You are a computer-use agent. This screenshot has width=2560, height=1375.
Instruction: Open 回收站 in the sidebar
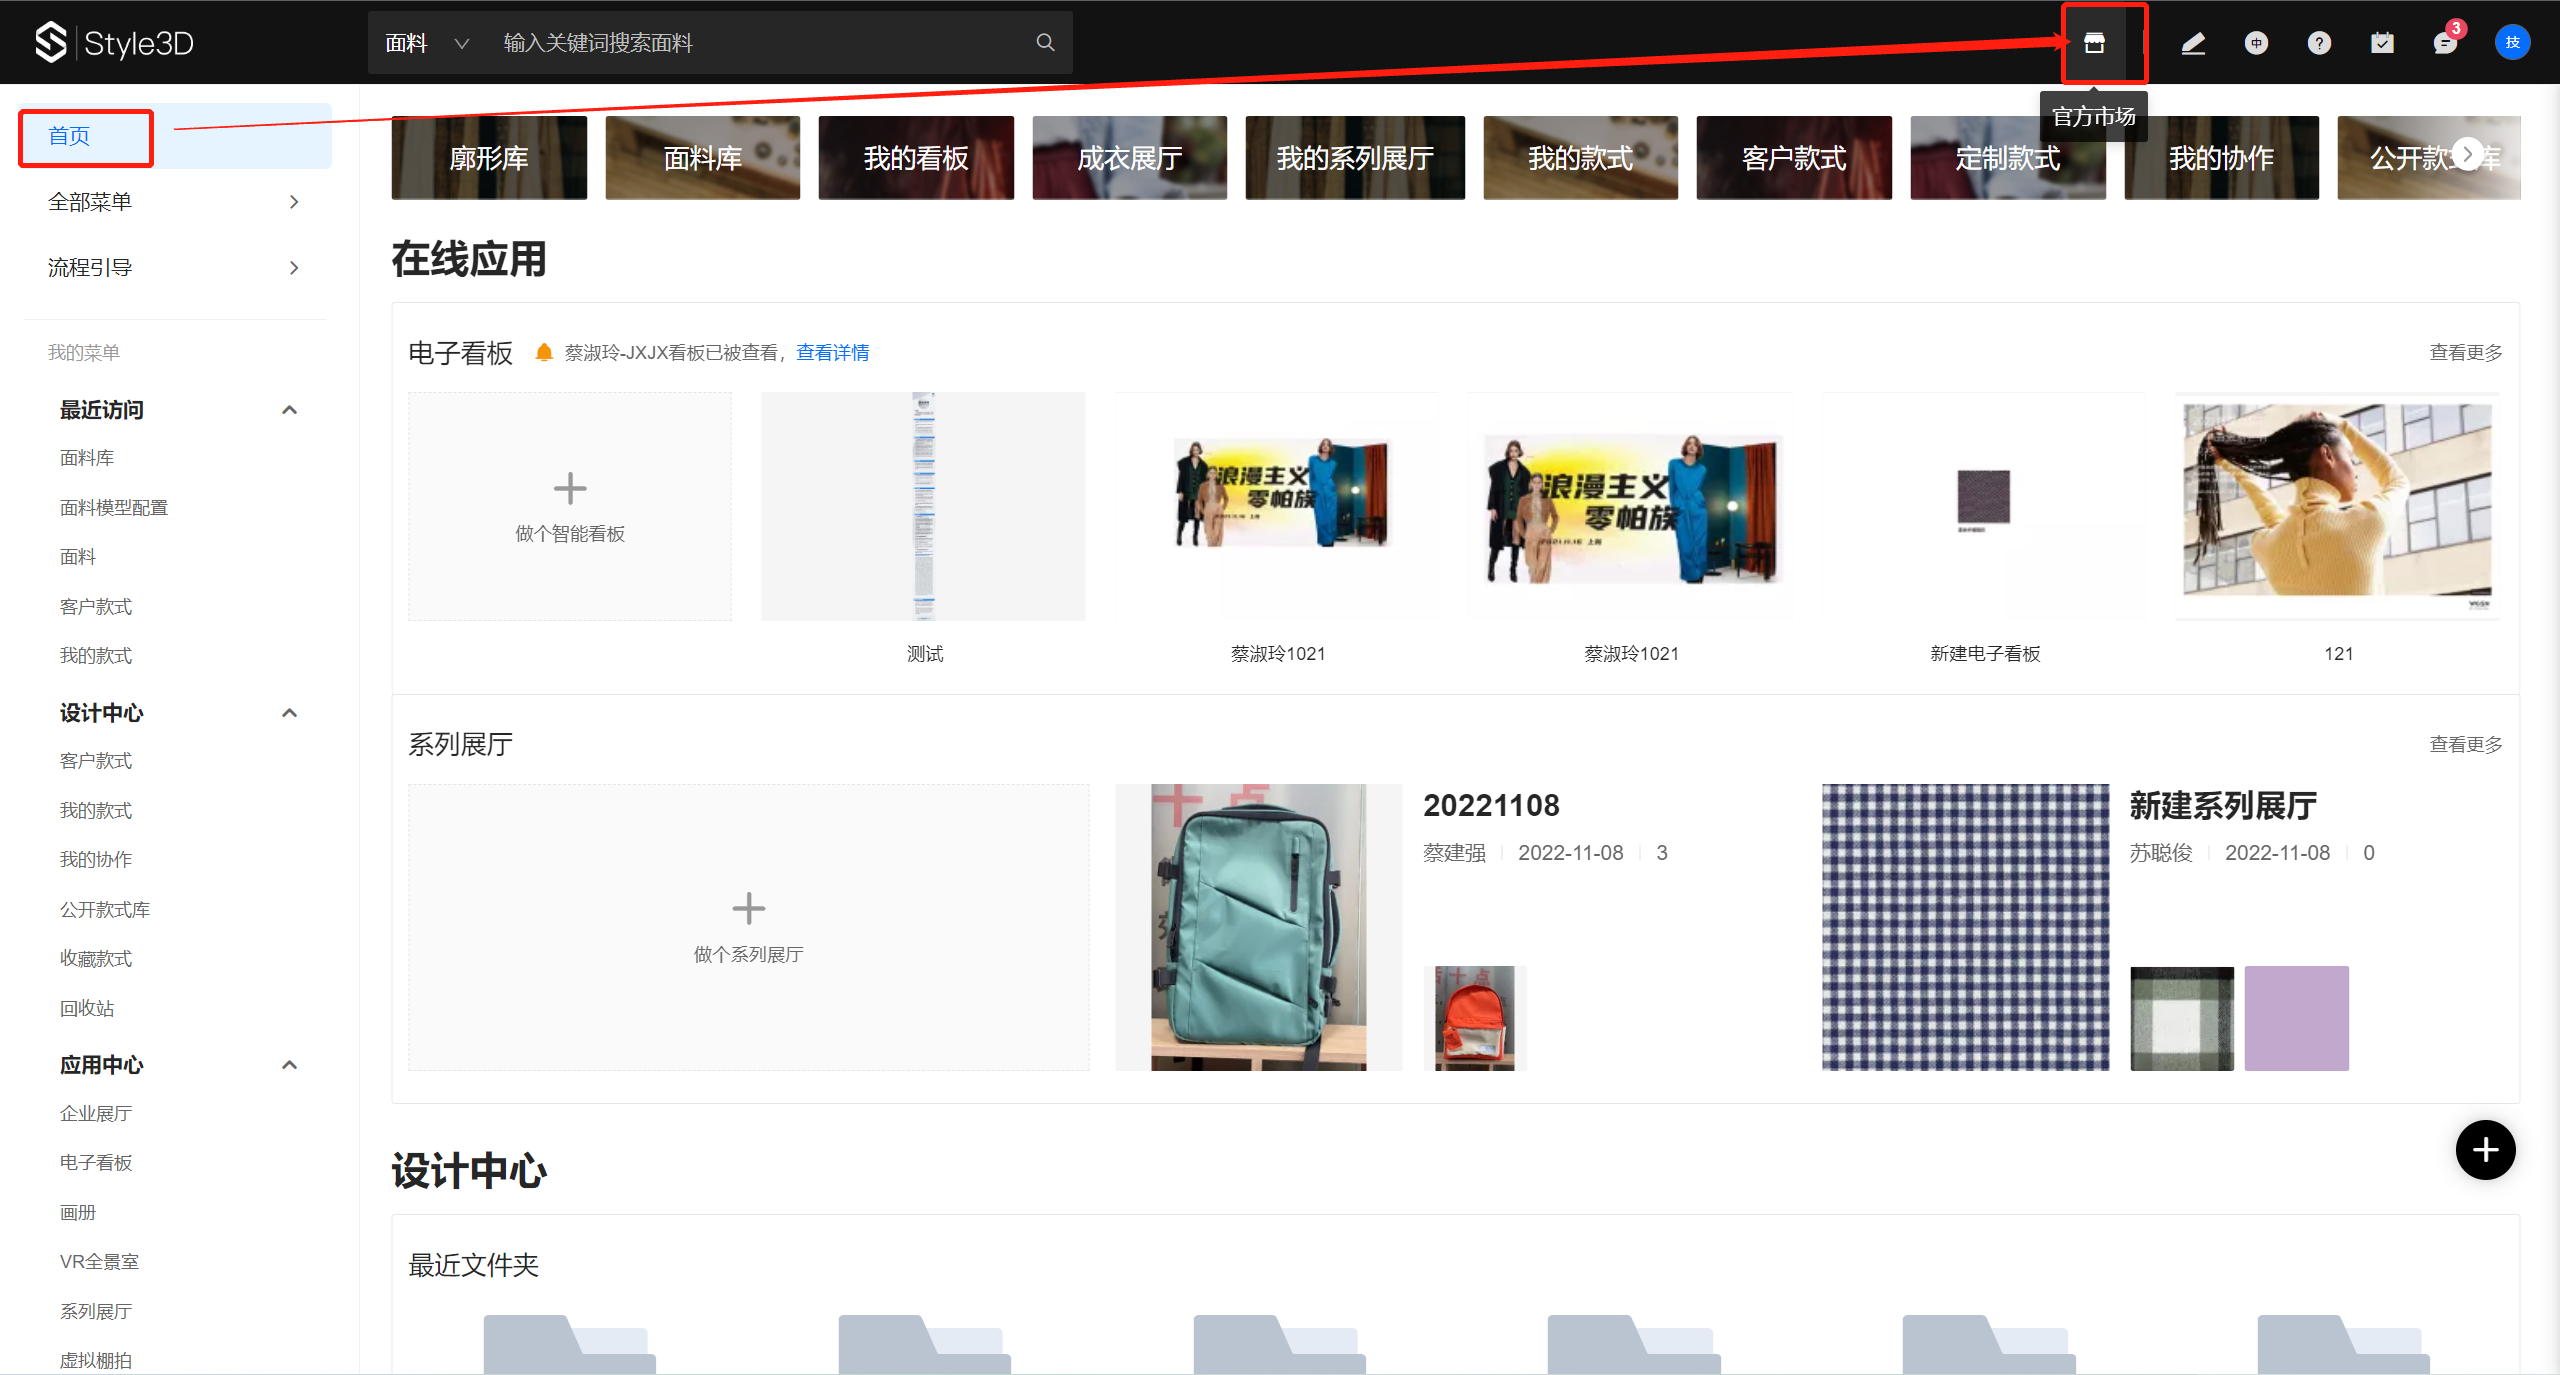tap(87, 1009)
